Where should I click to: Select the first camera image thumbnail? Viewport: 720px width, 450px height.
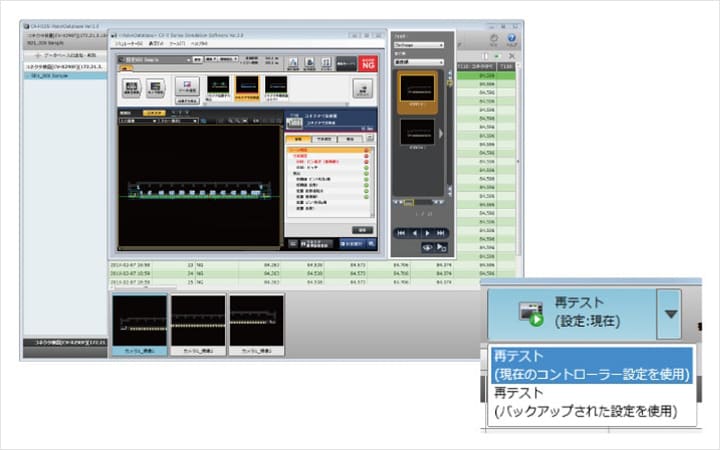(x=138, y=322)
